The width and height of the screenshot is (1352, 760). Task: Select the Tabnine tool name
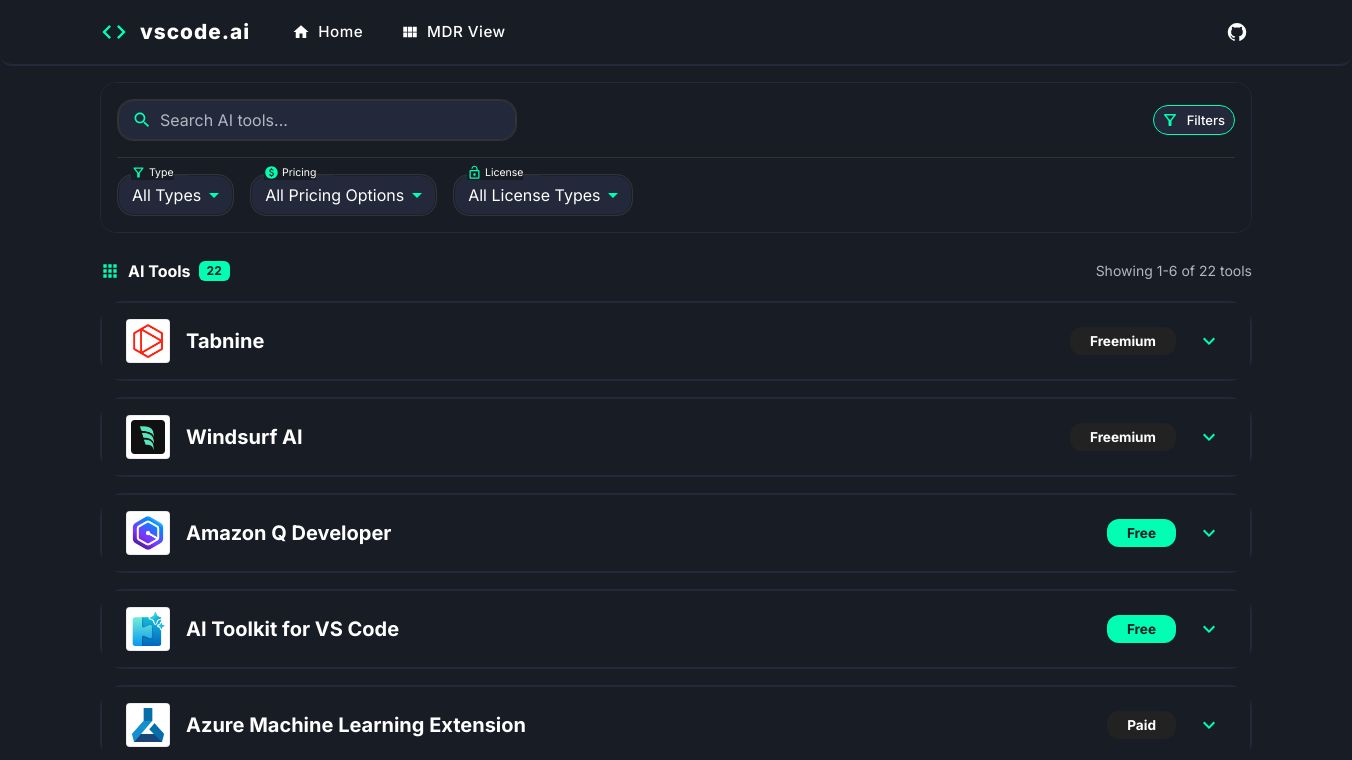tap(225, 341)
